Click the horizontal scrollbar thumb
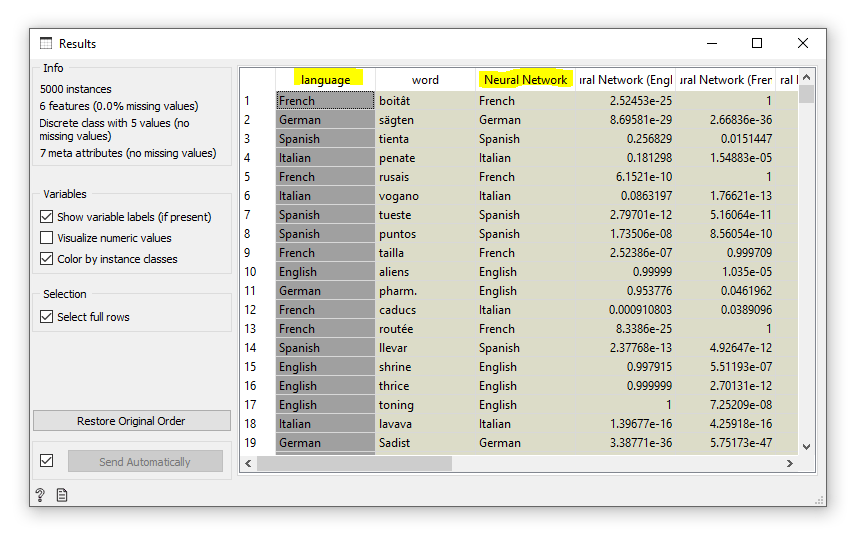The width and height of the screenshot is (862, 544). point(355,464)
